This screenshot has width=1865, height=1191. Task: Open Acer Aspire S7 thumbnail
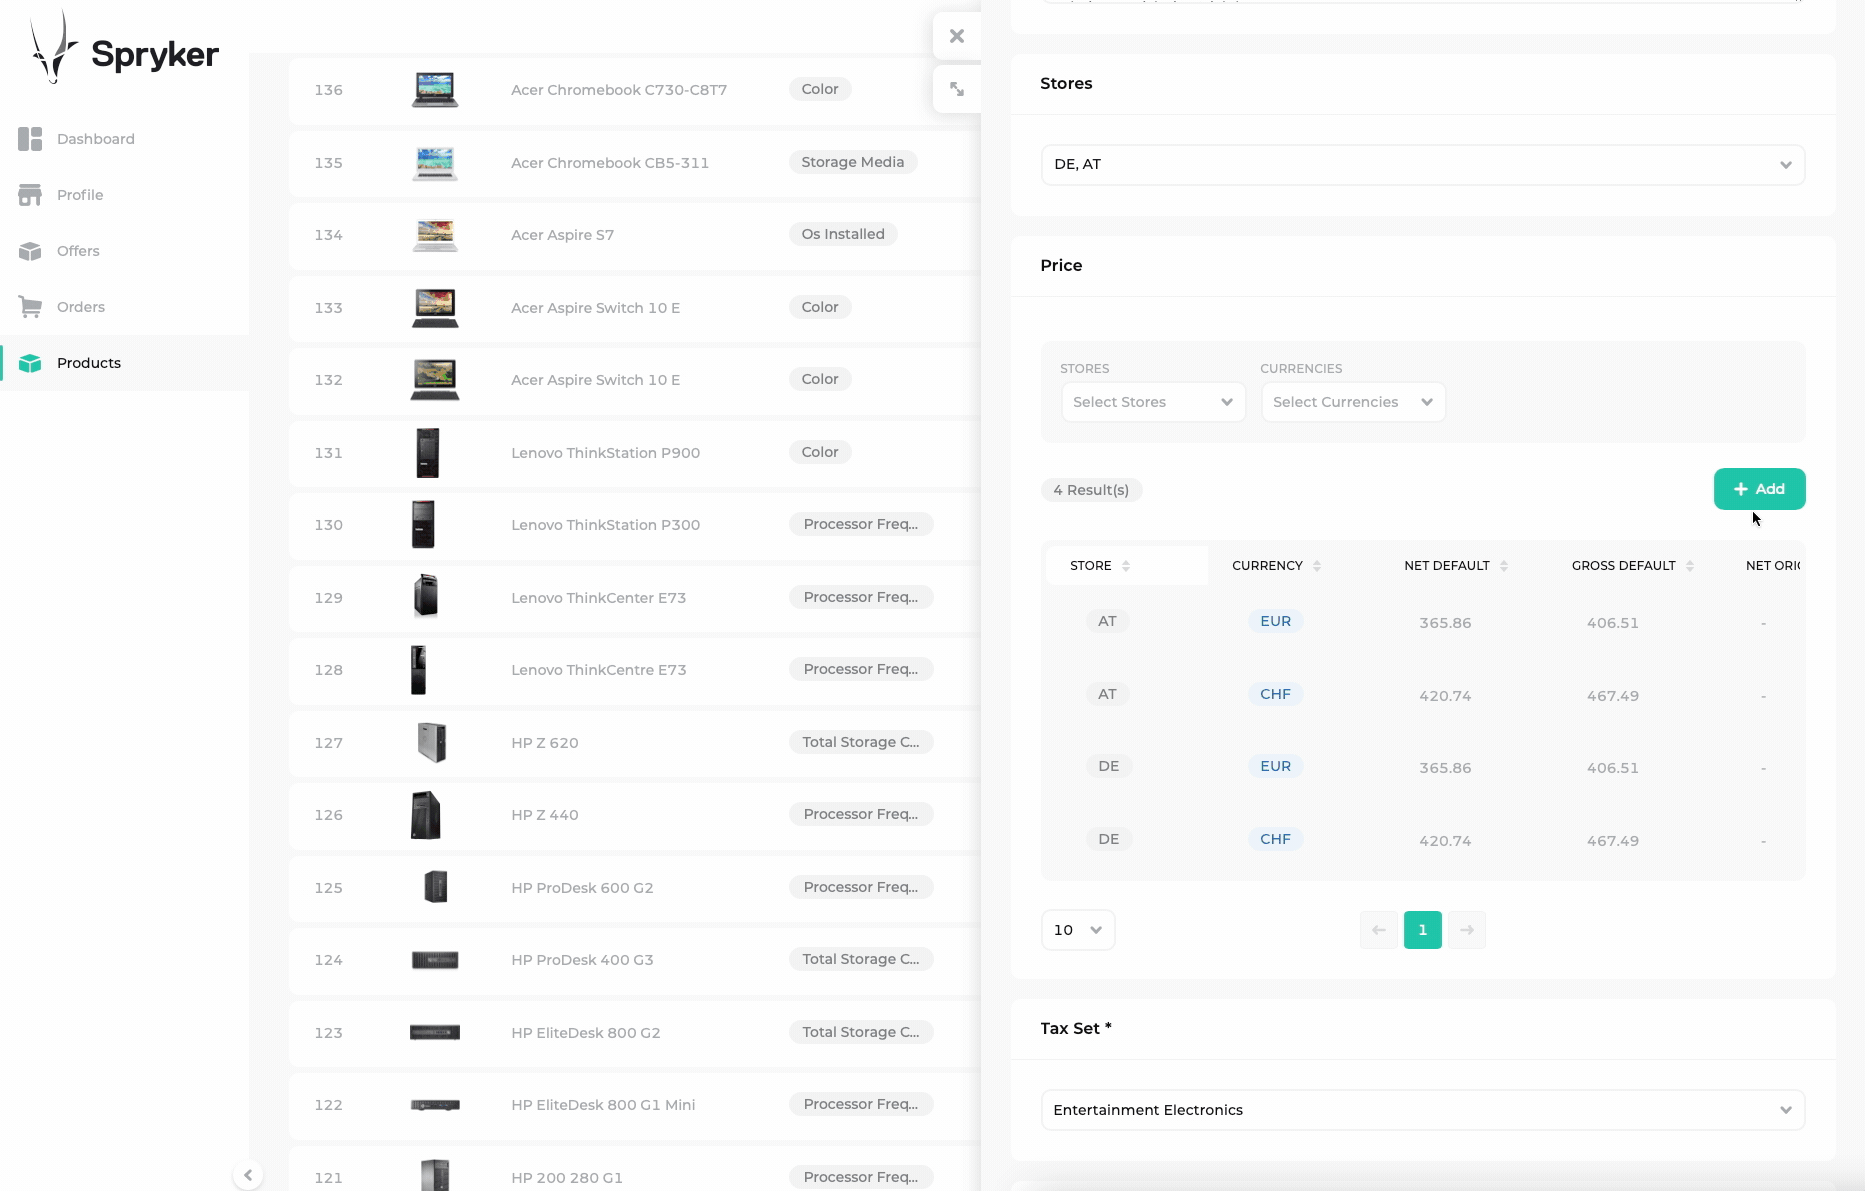pos(435,235)
